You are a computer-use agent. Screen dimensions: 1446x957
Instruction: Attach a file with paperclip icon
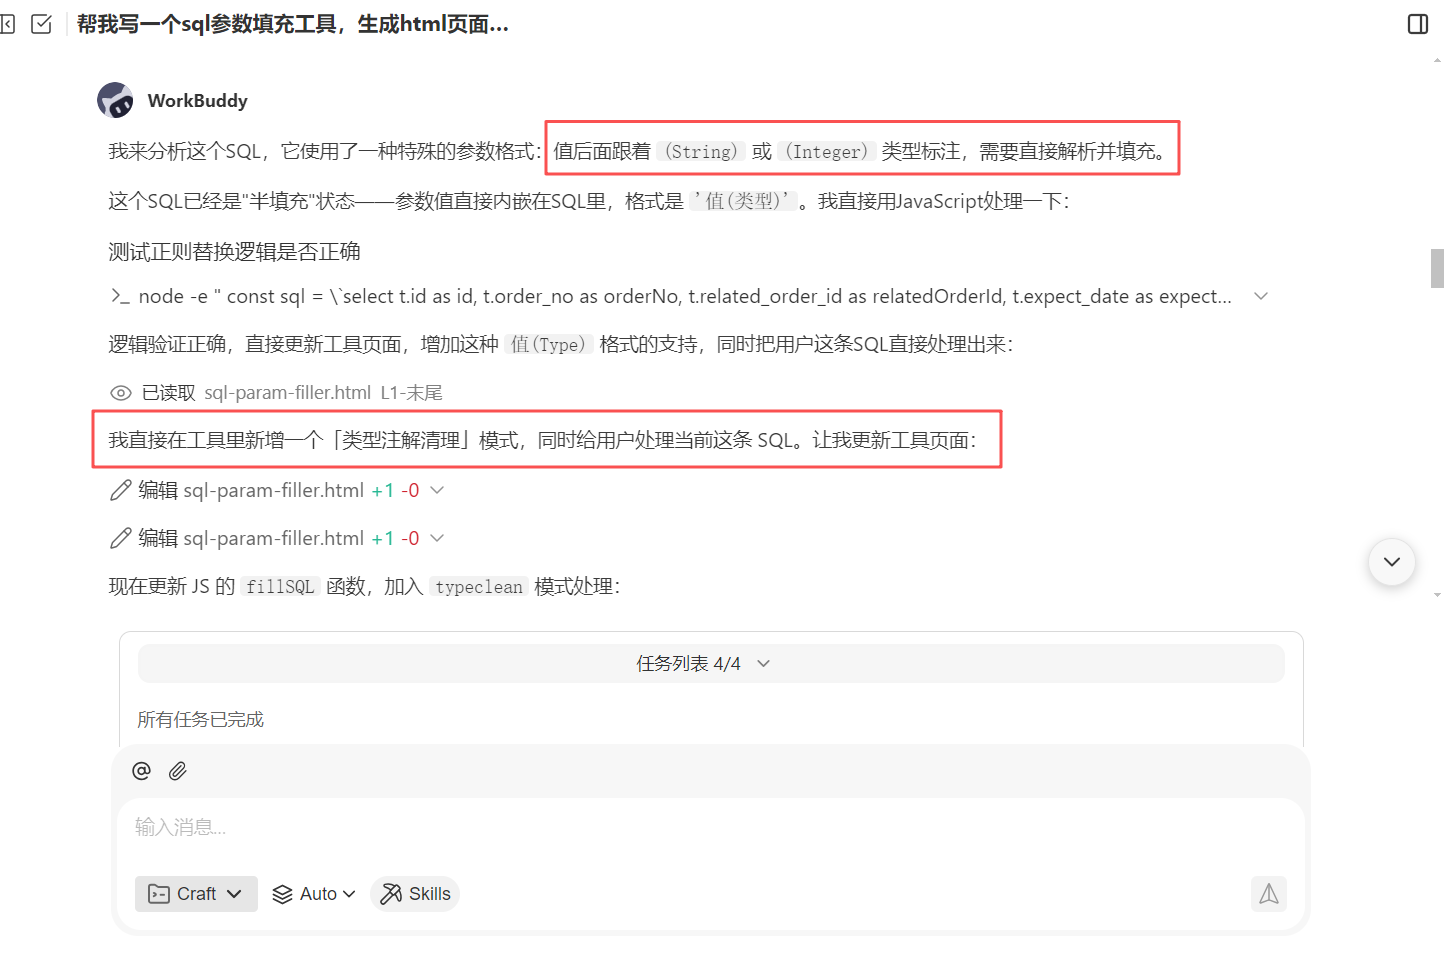[178, 771]
